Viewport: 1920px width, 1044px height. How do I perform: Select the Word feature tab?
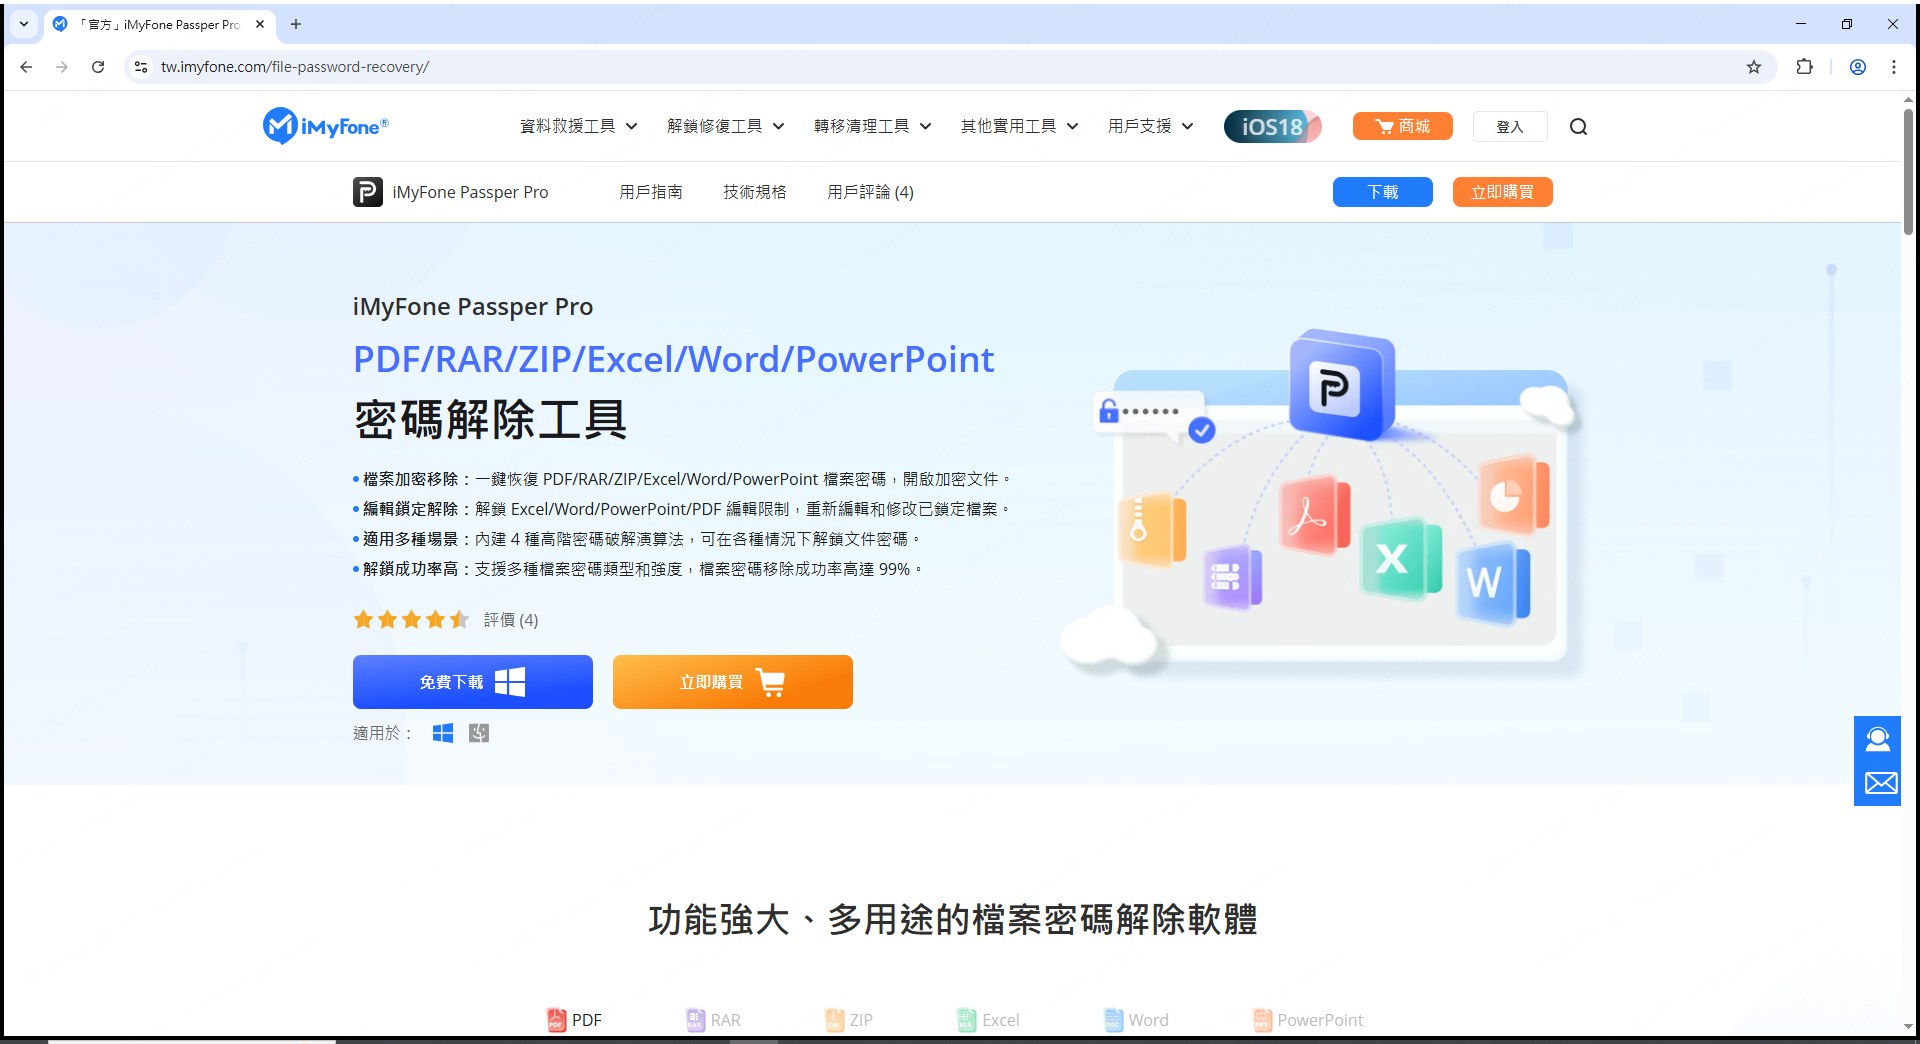pyautogui.click(x=1136, y=1020)
